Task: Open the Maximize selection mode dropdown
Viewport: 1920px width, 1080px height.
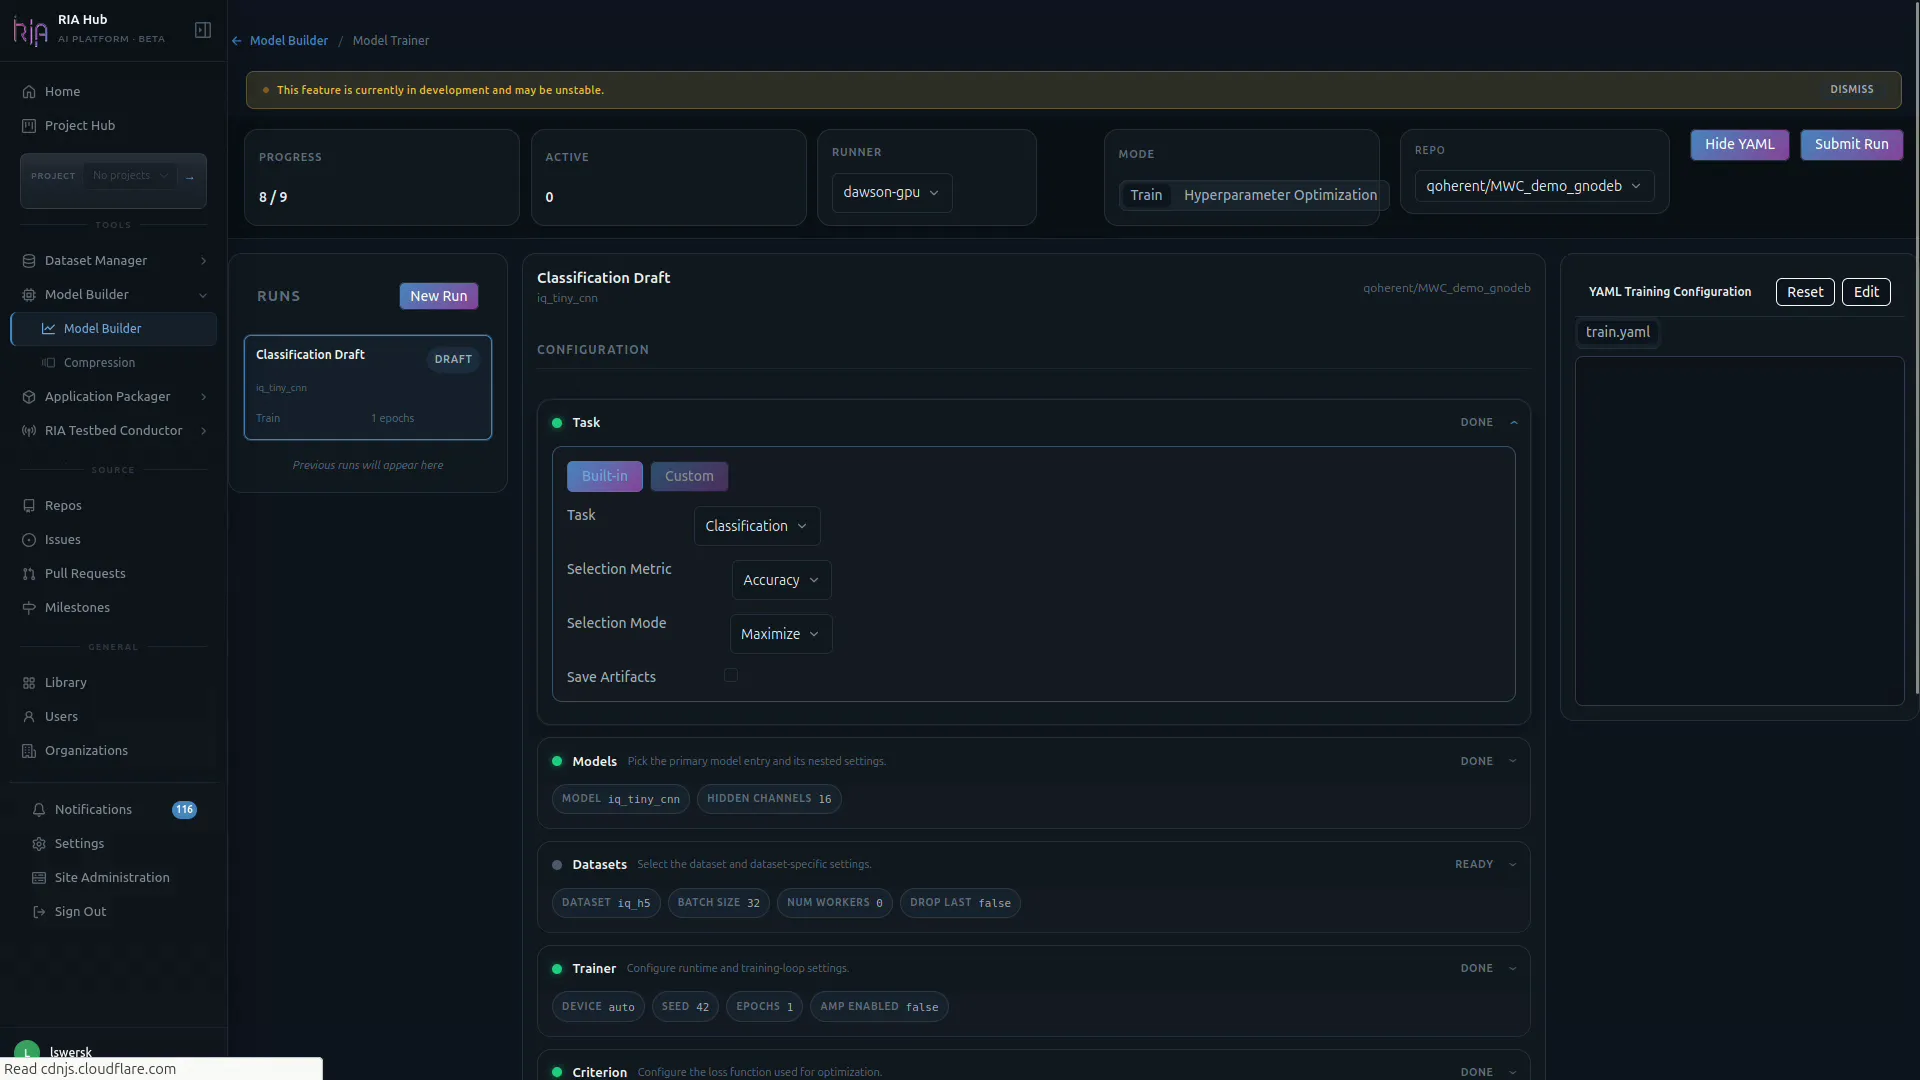Action: pos(781,634)
